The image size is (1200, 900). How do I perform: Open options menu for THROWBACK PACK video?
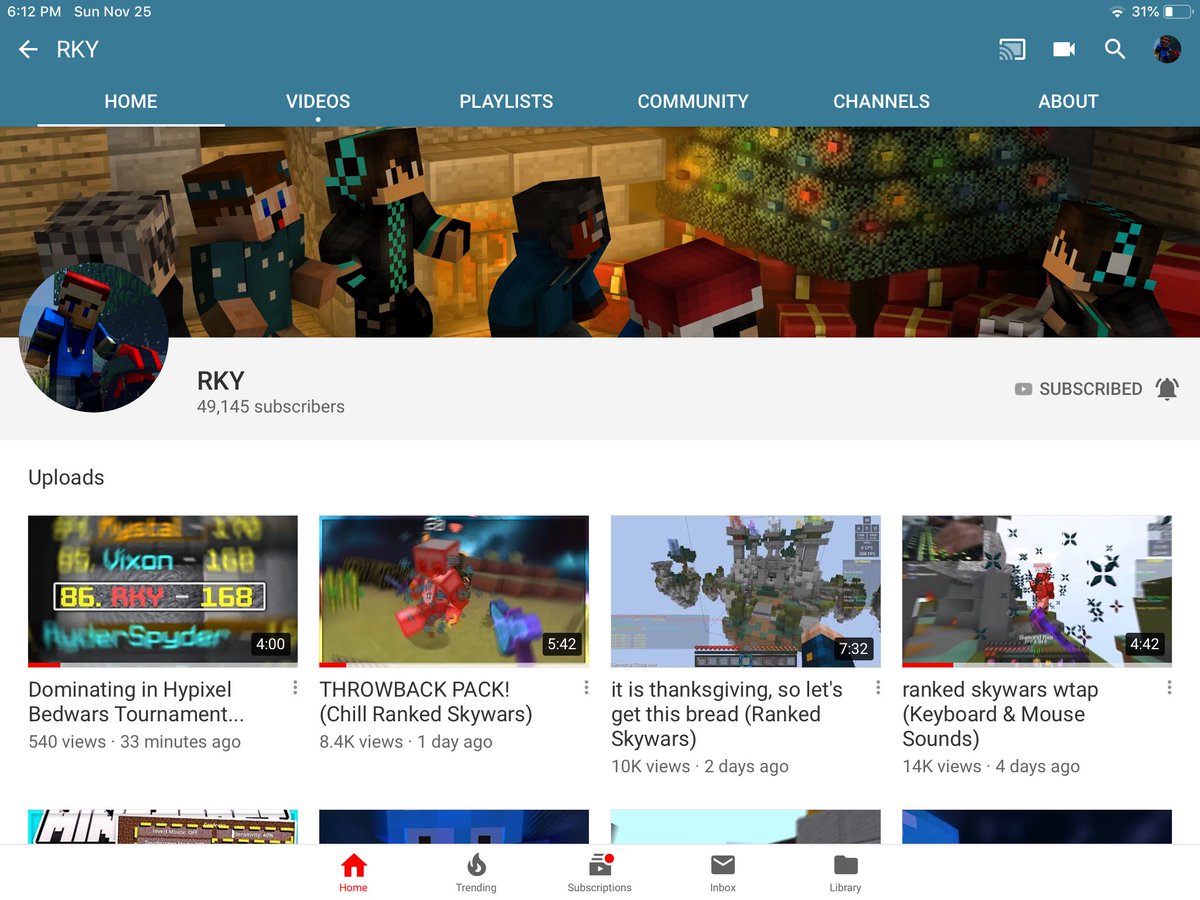(x=586, y=688)
